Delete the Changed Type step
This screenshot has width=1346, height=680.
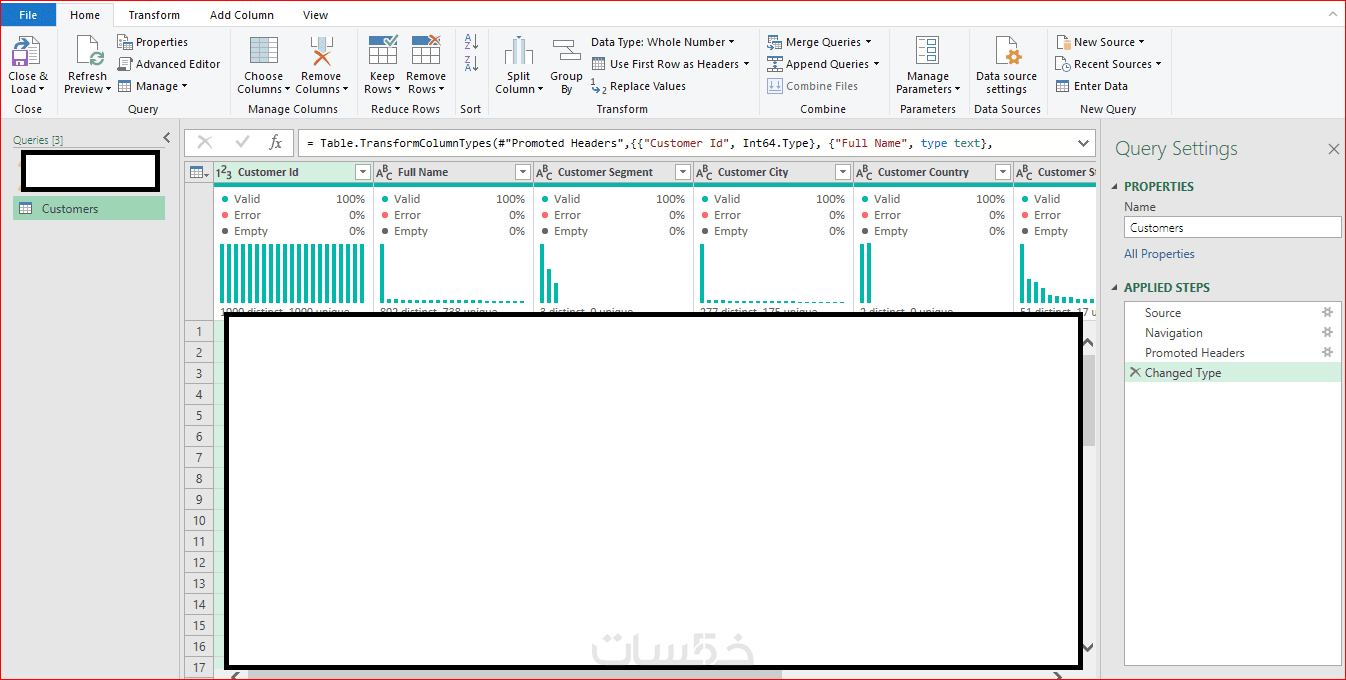tap(1134, 372)
